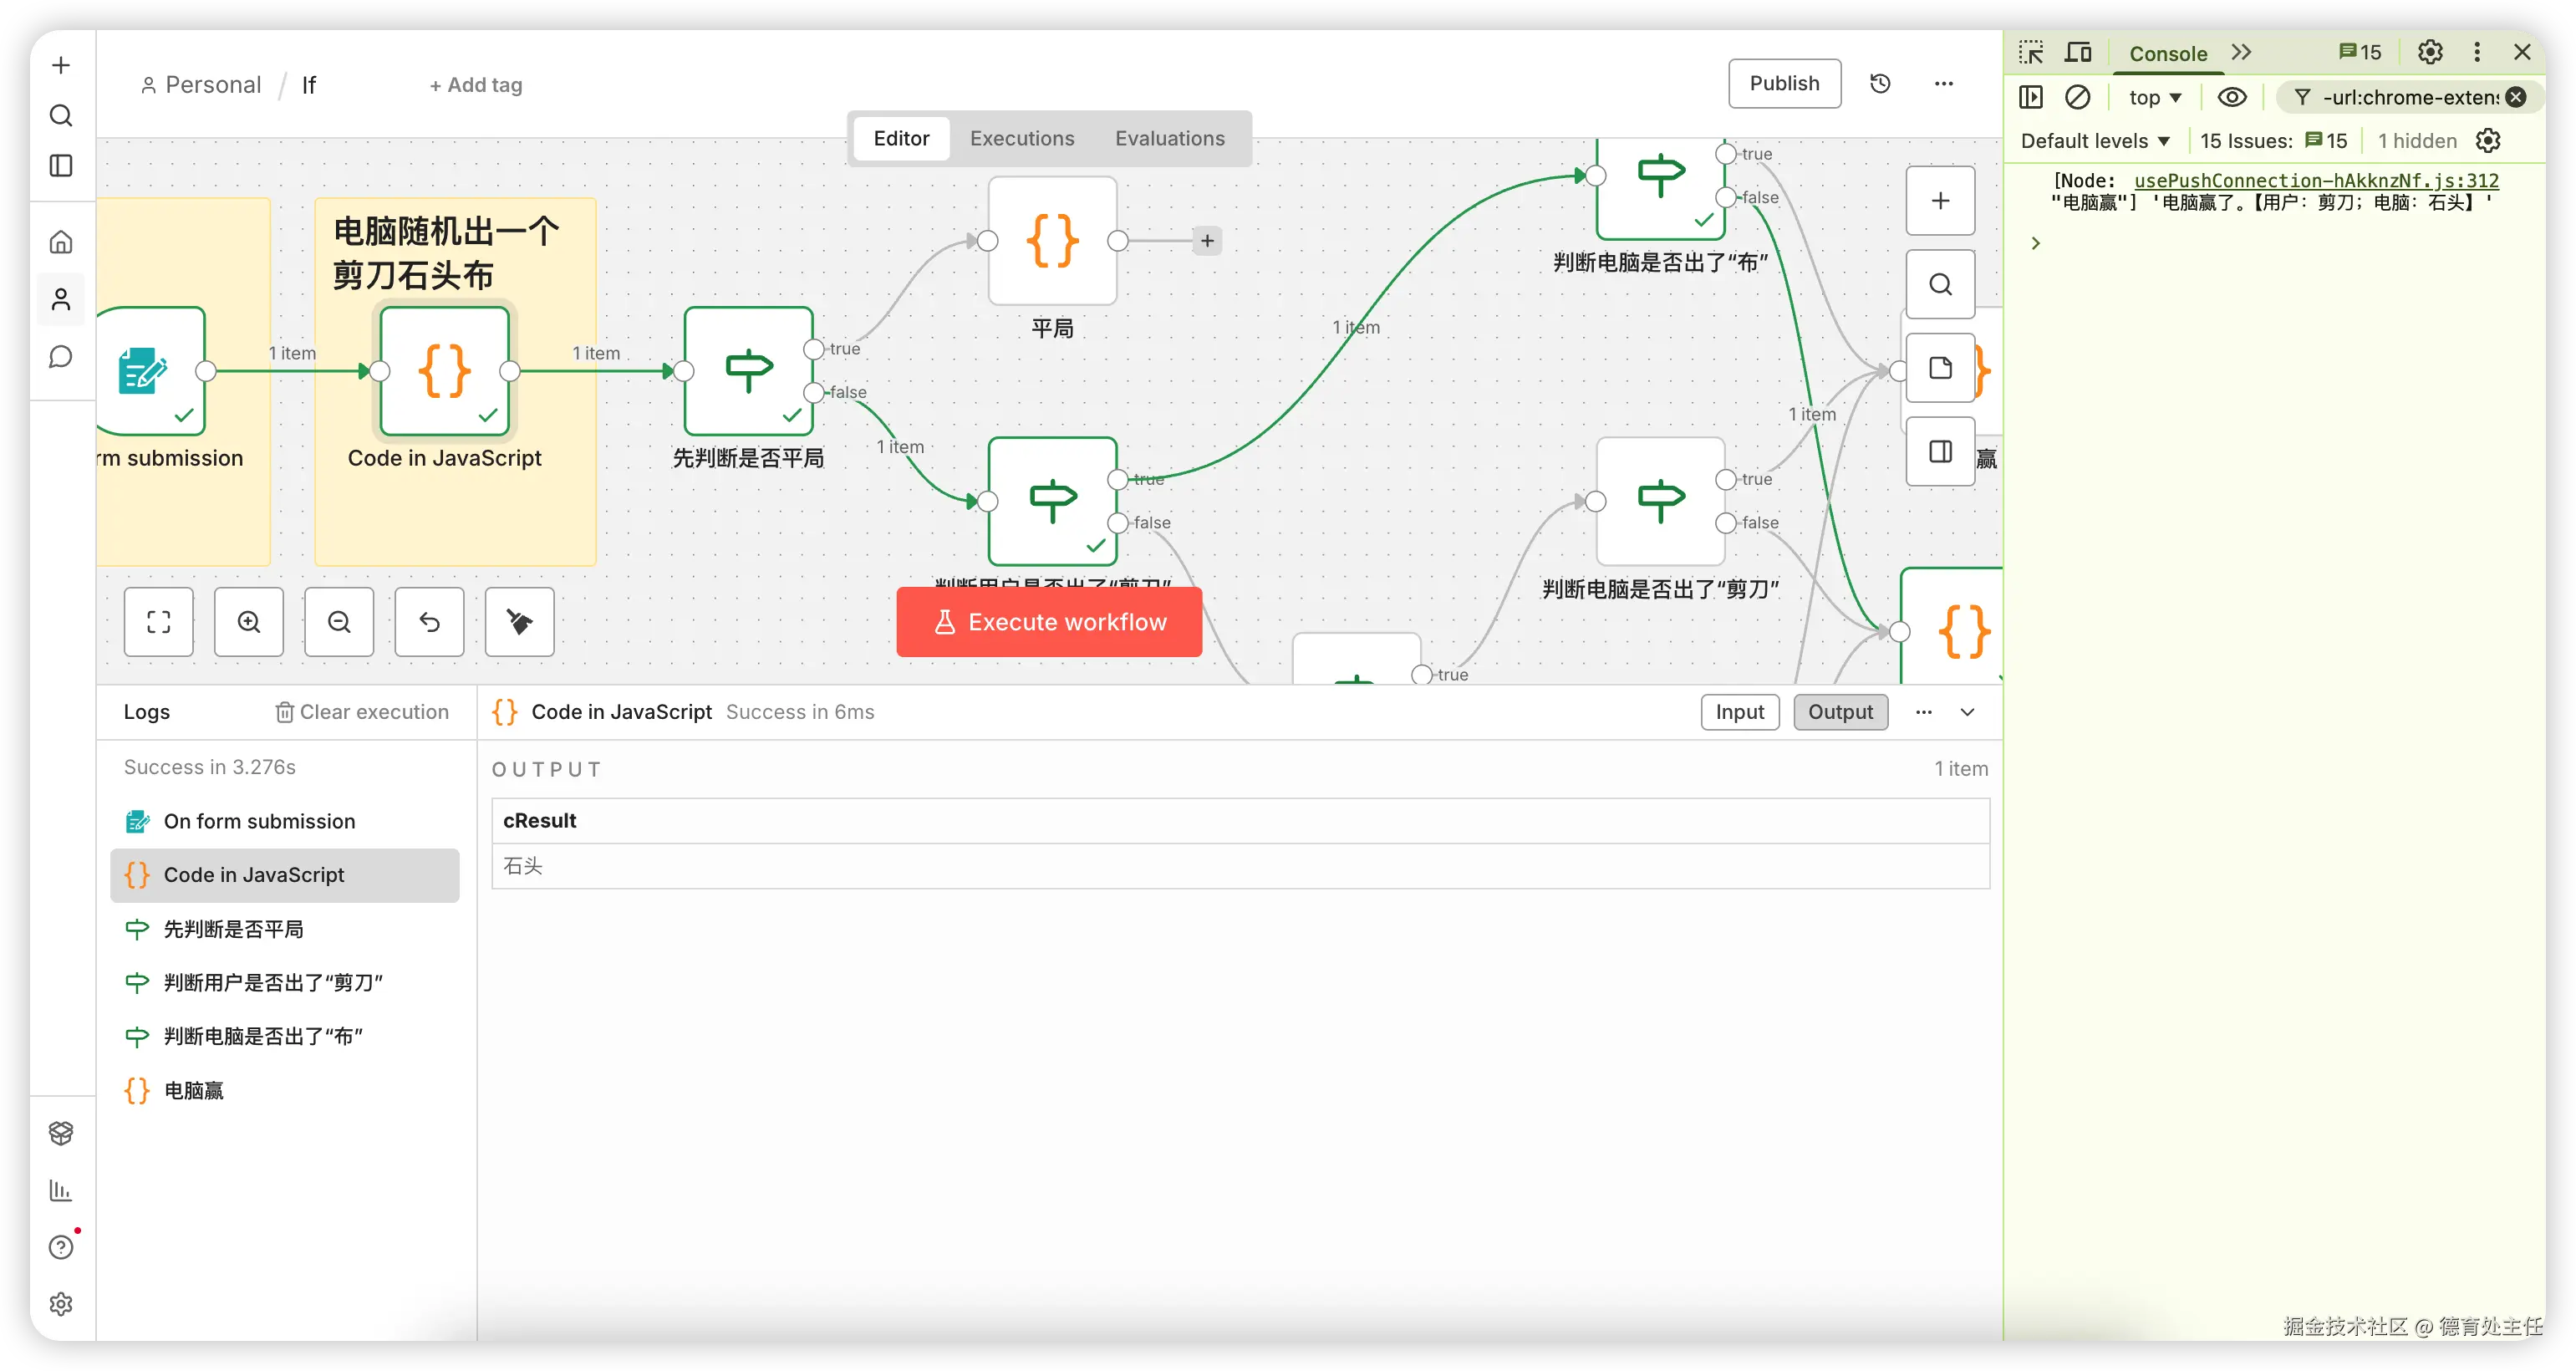Click the tidy up workflow broom icon
The height and width of the screenshot is (1371, 2576).
point(519,622)
